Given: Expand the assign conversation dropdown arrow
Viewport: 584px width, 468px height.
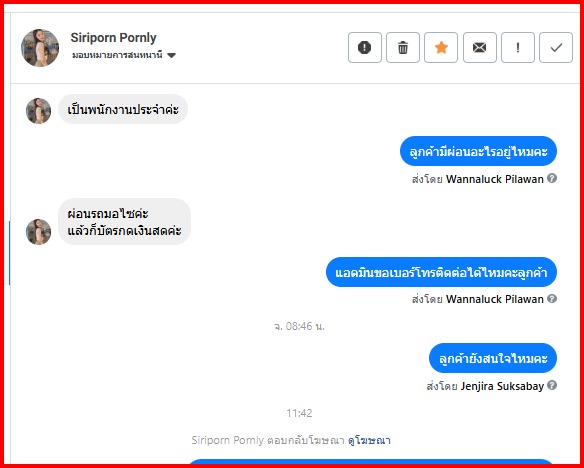Looking at the screenshot, I should [x=171, y=55].
